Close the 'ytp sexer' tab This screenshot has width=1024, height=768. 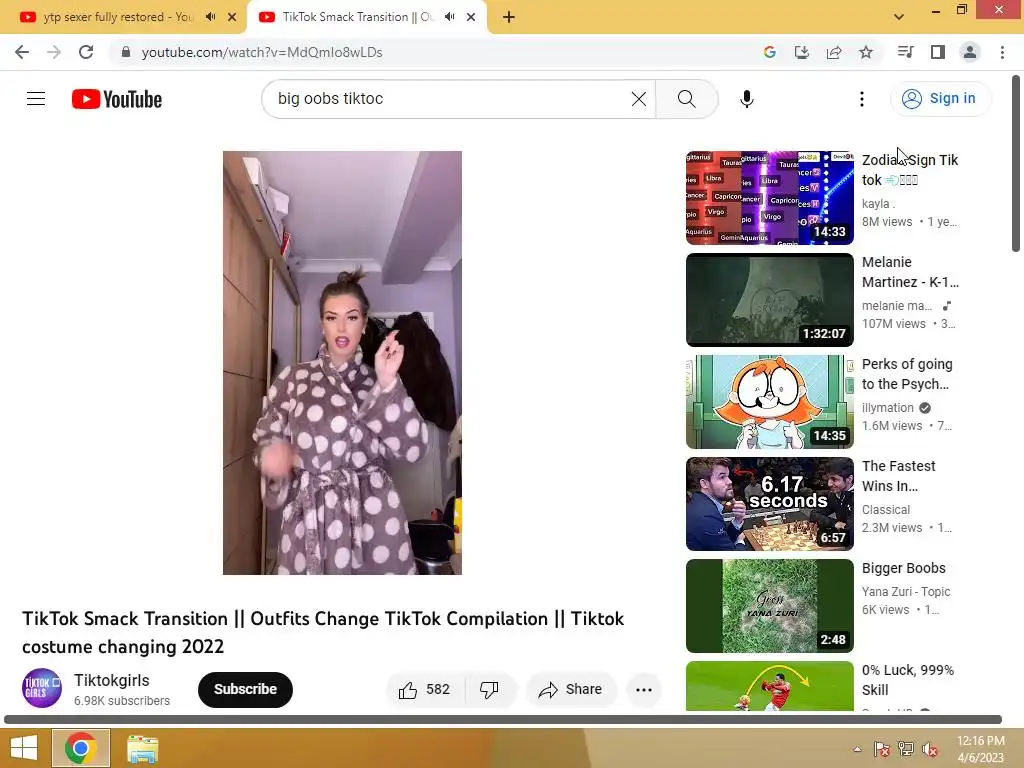232,17
